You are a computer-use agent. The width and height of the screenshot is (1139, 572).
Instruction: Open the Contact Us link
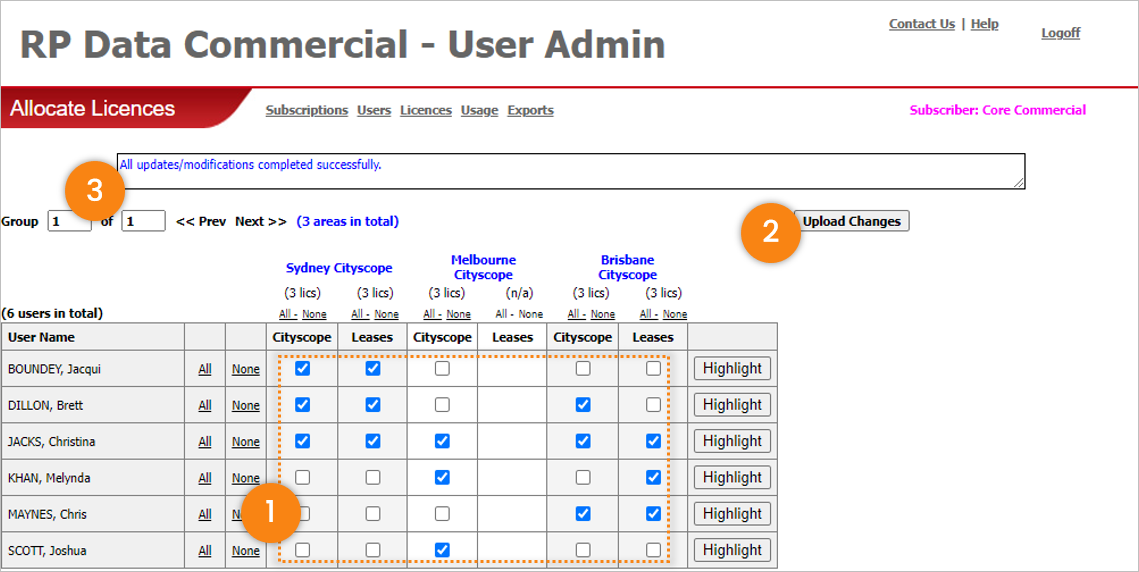point(922,24)
